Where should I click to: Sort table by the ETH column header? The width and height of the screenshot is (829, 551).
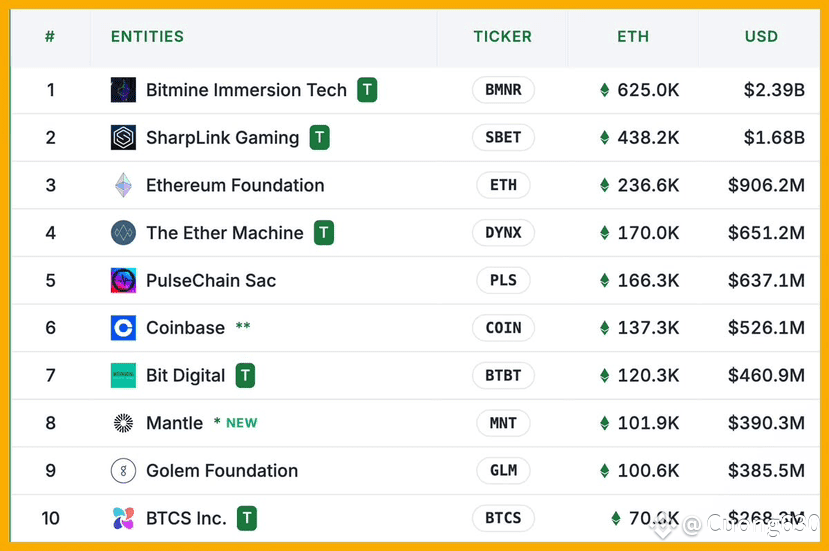pos(633,36)
